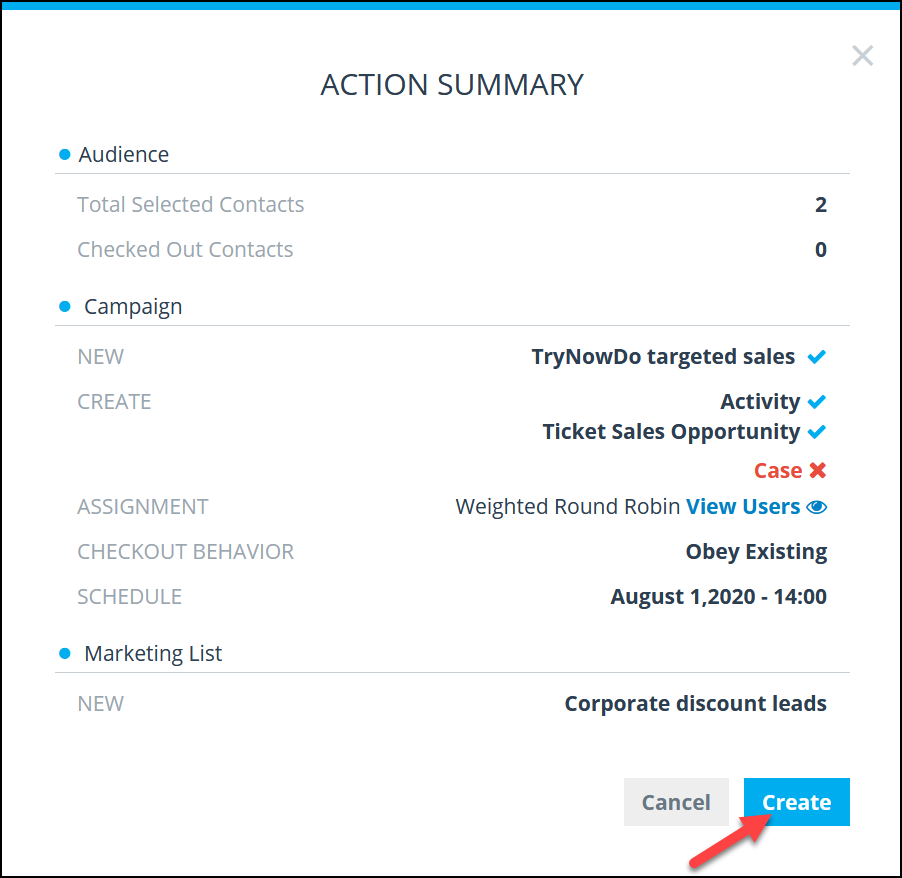
Task: Confirm with the Create button
Action: pos(796,802)
